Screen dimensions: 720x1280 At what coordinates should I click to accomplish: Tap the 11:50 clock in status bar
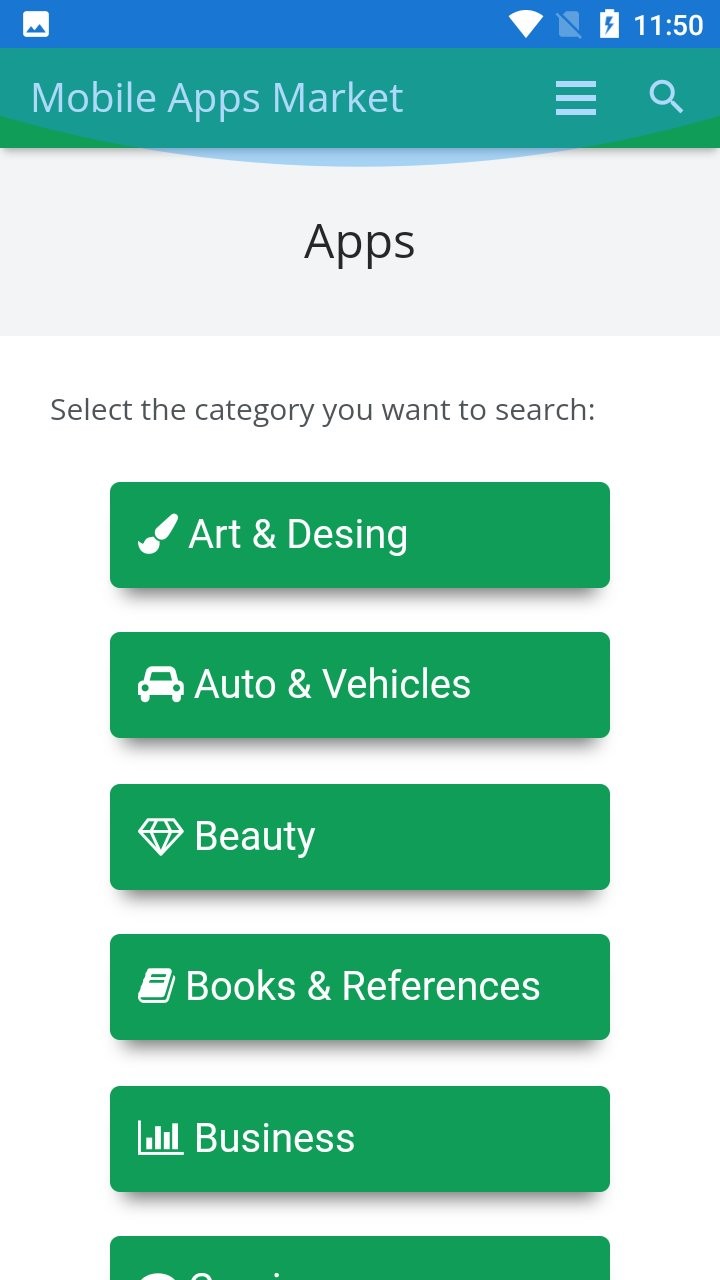coord(668,24)
